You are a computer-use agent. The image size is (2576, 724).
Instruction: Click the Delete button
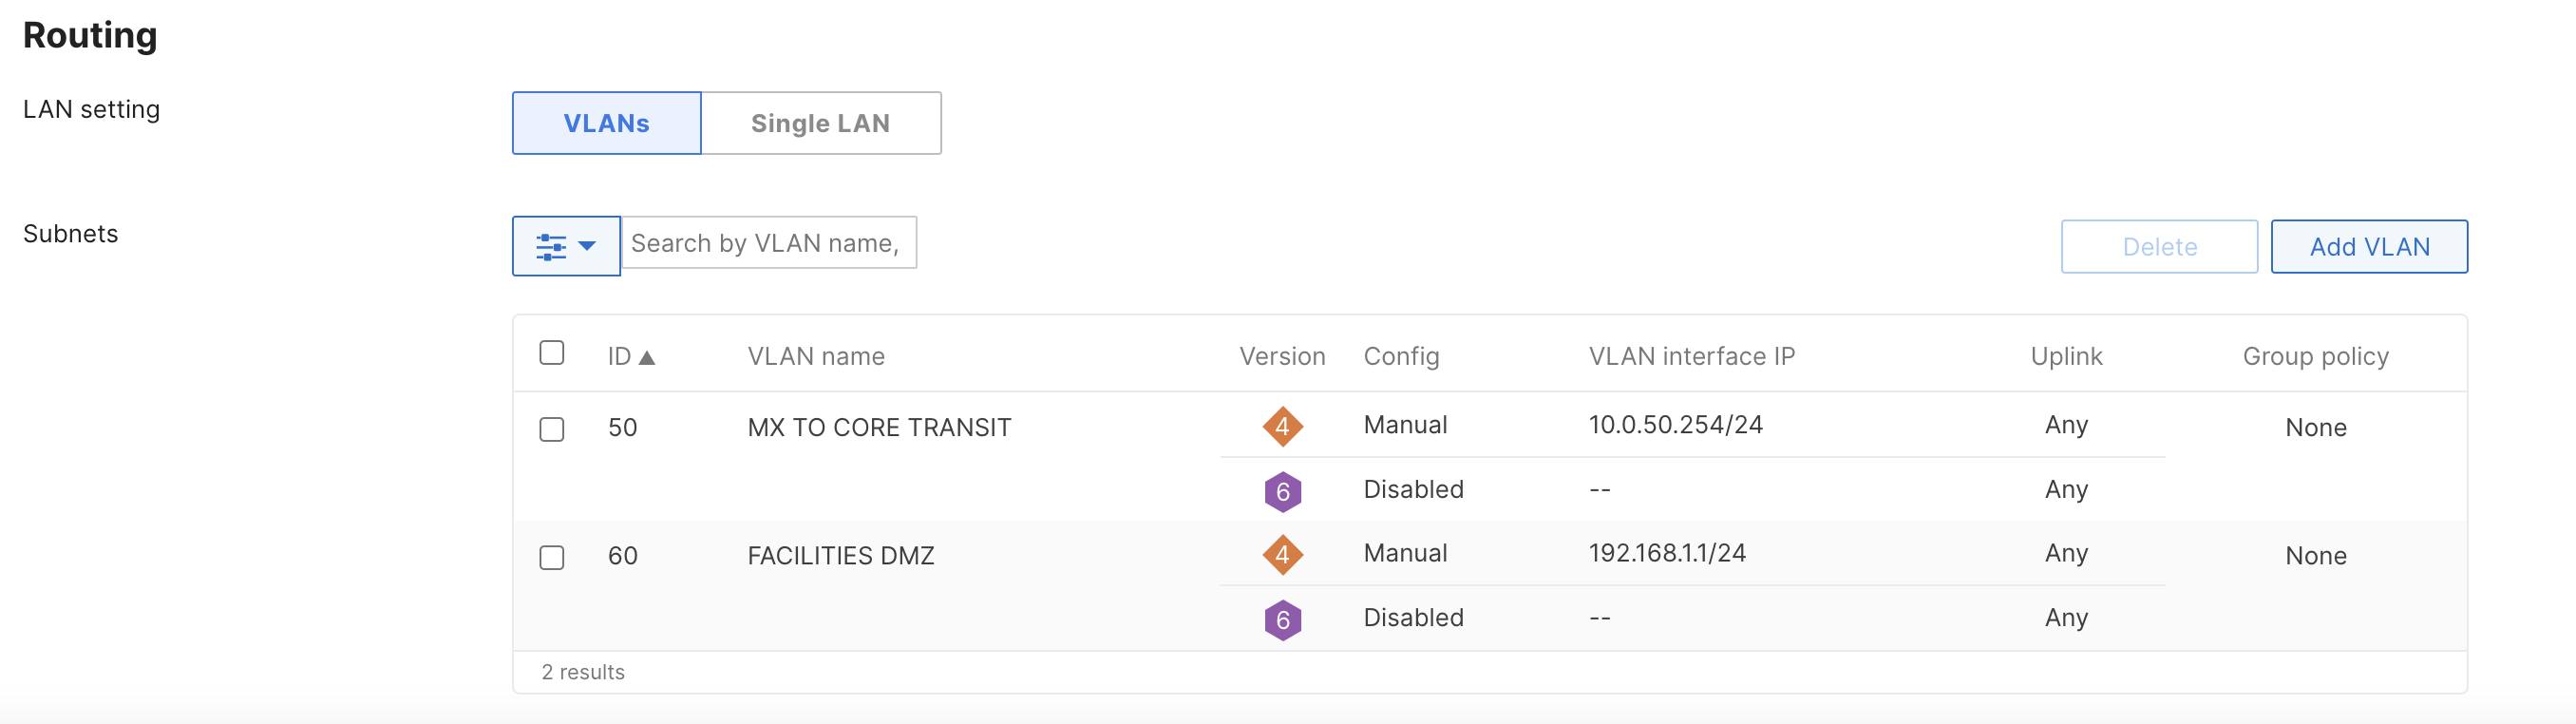tap(2159, 246)
